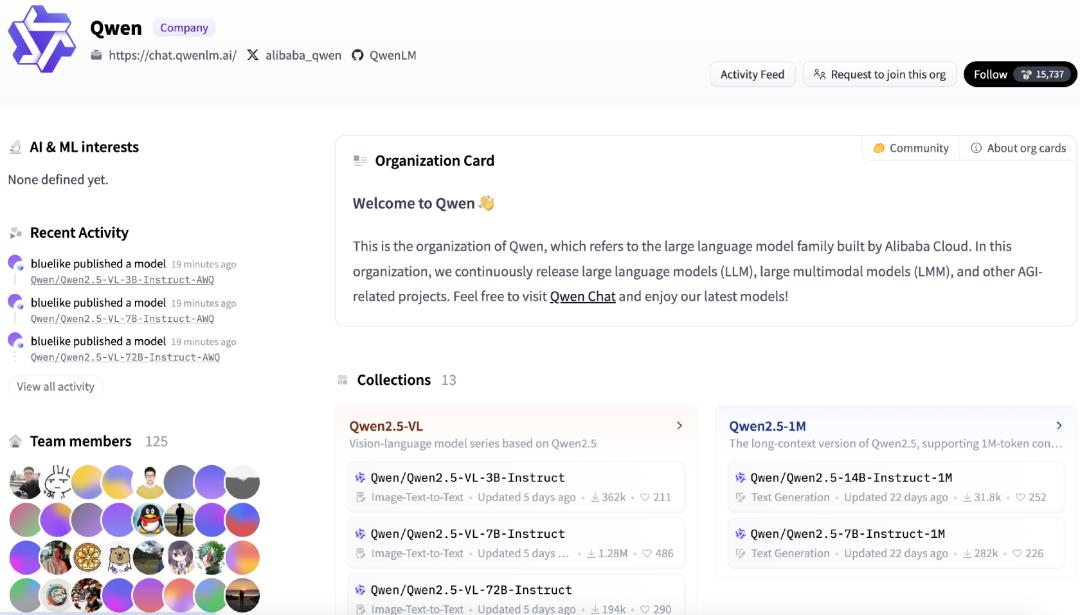Click Qwen icon beside Qwen2.5-7B-Instruct-1M
1080x615 pixels.
(740, 534)
